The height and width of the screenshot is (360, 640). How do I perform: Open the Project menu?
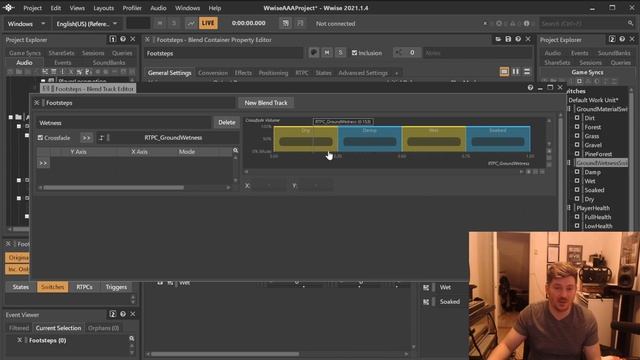pos(32,8)
